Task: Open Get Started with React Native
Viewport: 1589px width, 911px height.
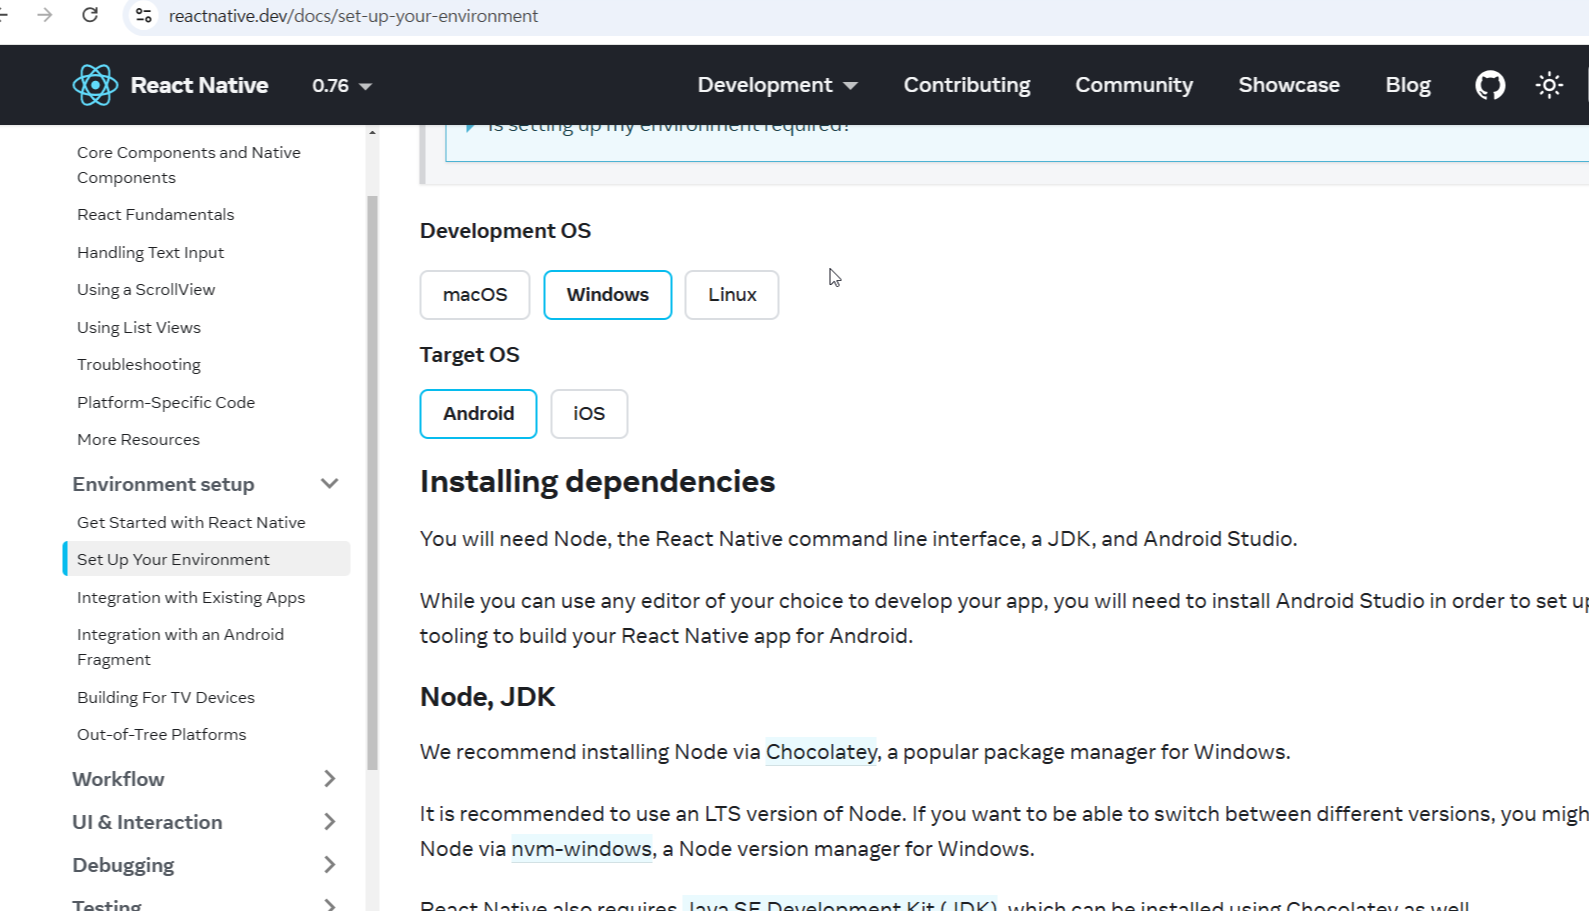Action: [191, 523]
